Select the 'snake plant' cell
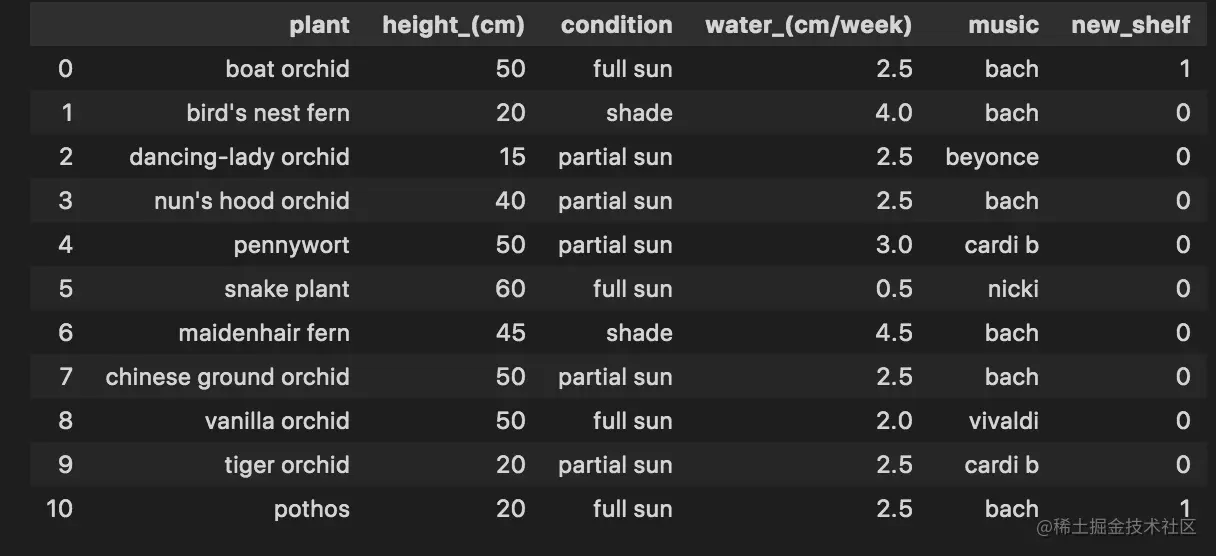 click(286, 289)
